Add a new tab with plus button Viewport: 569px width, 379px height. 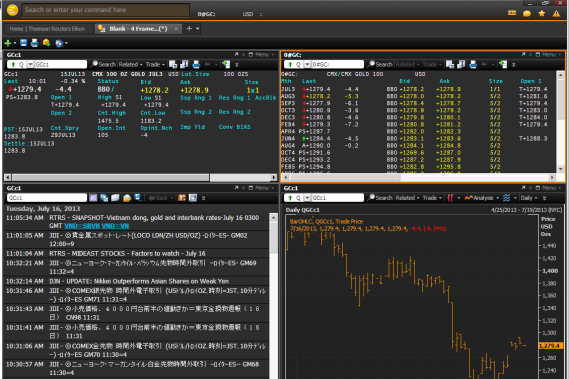[189, 28]
